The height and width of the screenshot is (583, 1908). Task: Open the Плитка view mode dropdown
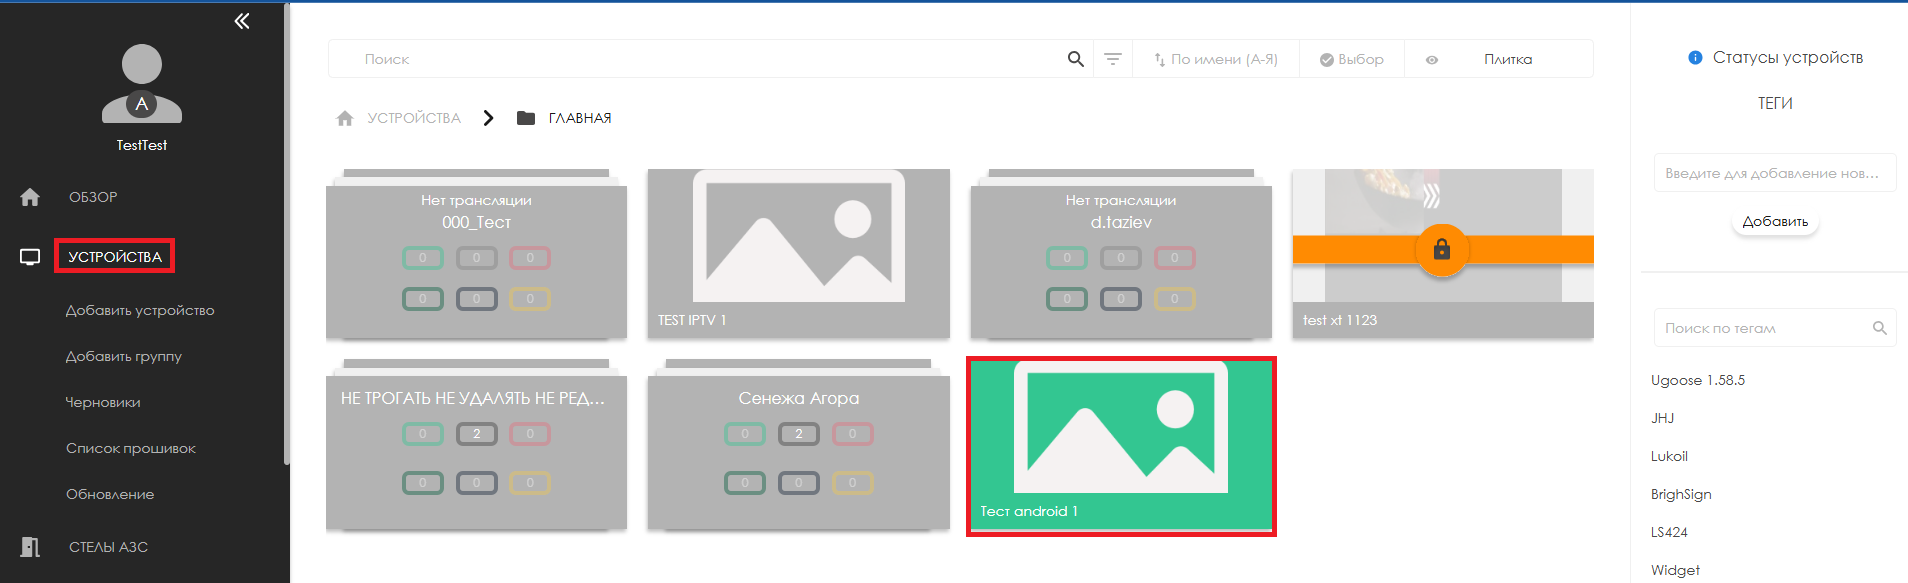(x=1507, y=59)
